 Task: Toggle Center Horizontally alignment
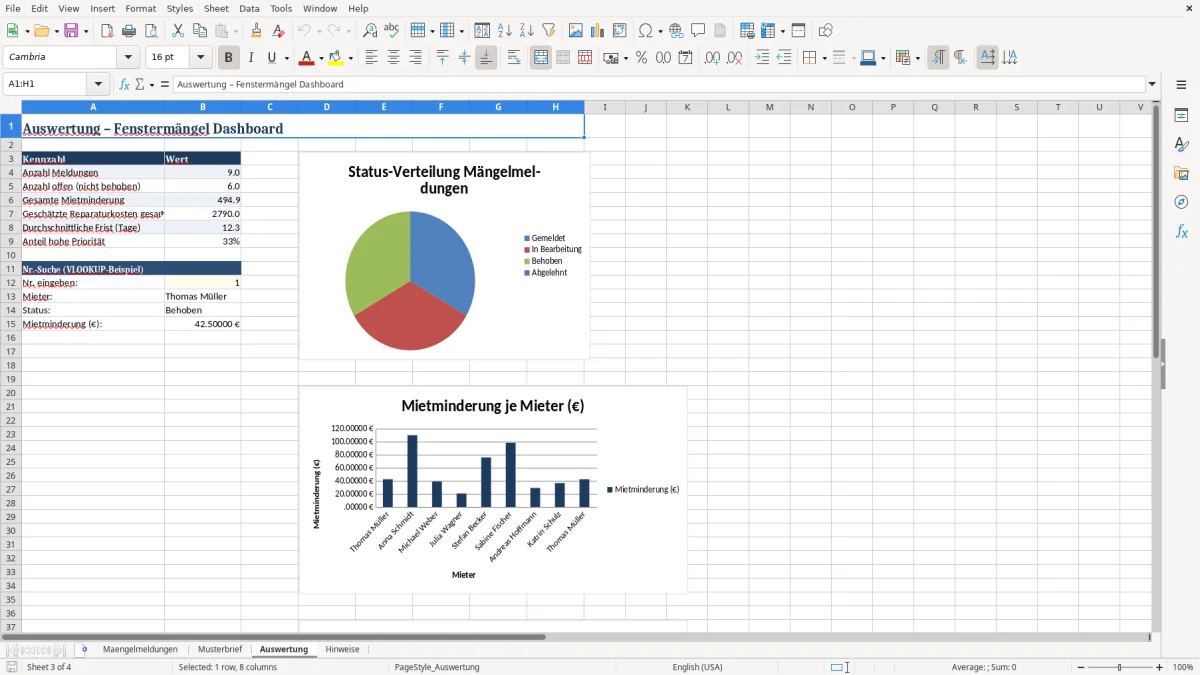393,58
